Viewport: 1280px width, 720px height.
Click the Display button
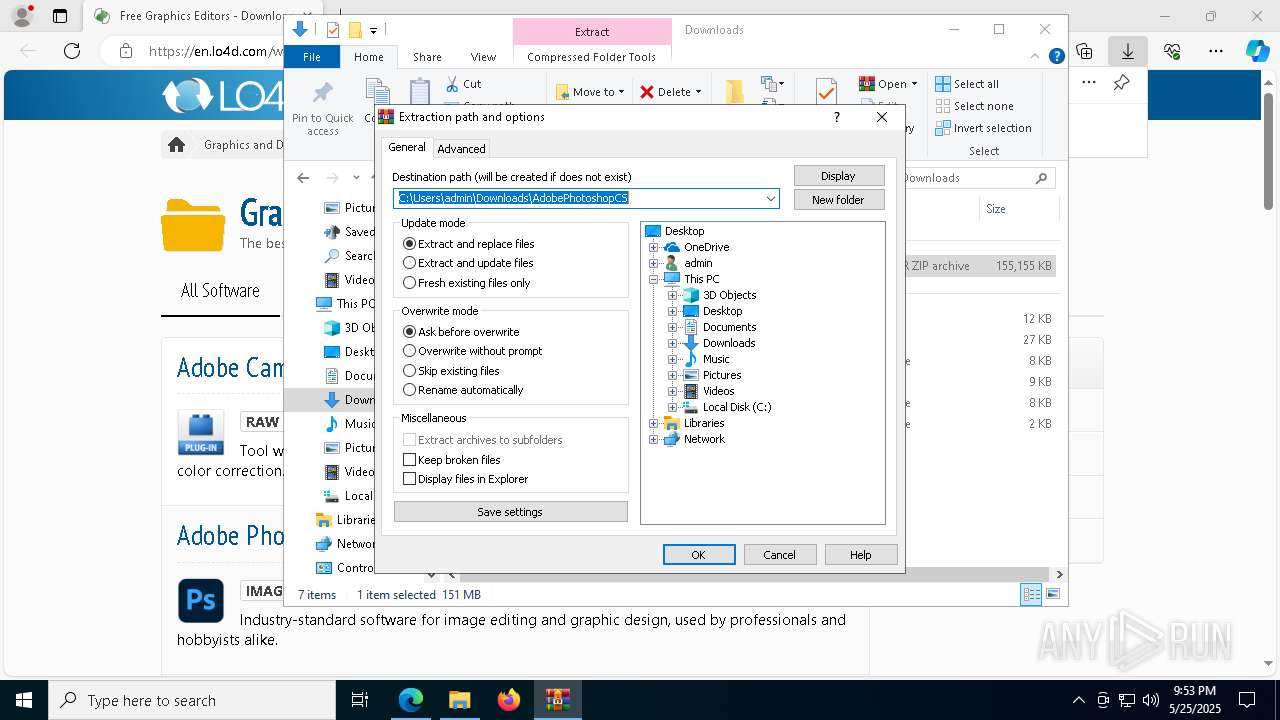click(838, 176)
